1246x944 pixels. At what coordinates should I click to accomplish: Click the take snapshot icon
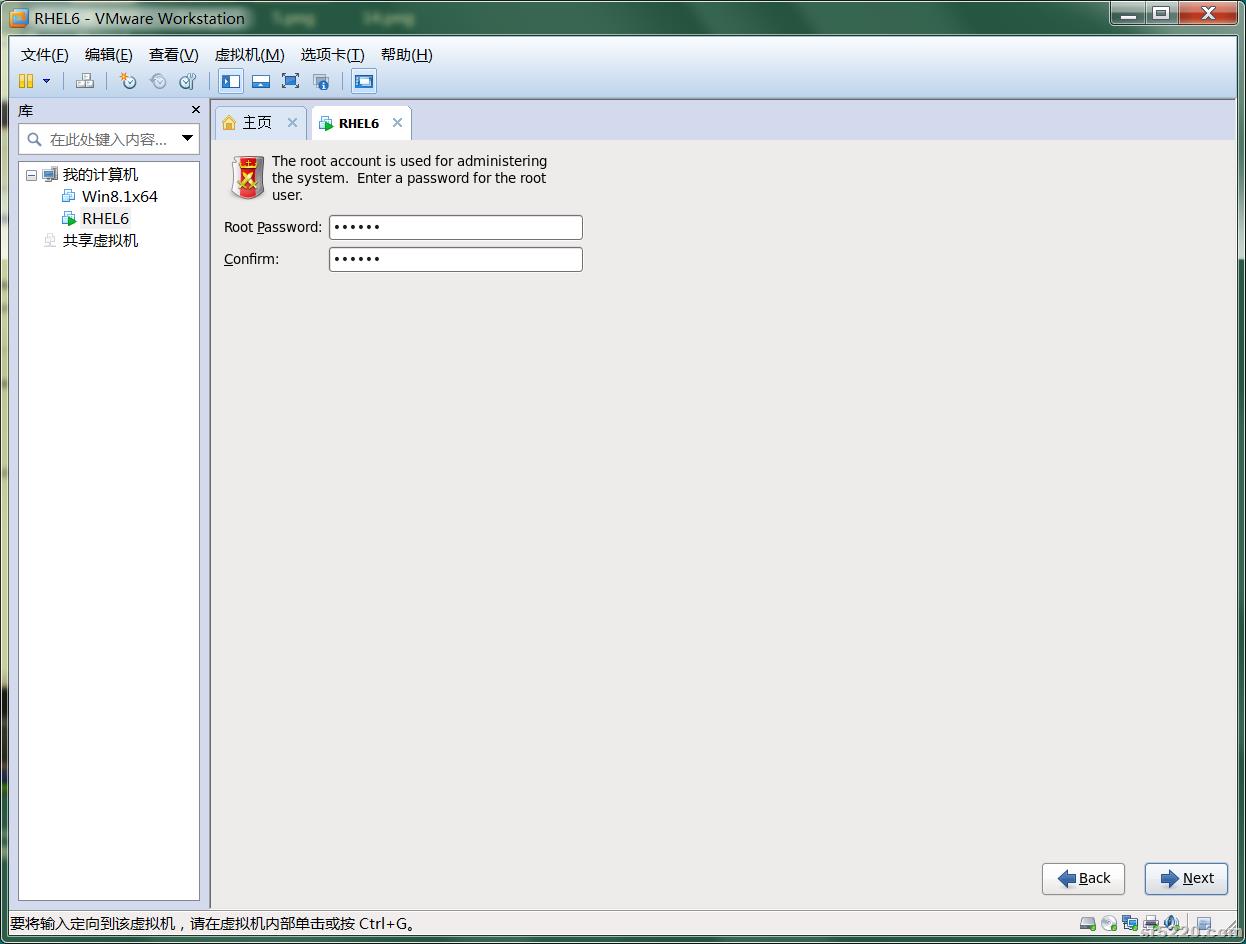click(x=128, y=81)
